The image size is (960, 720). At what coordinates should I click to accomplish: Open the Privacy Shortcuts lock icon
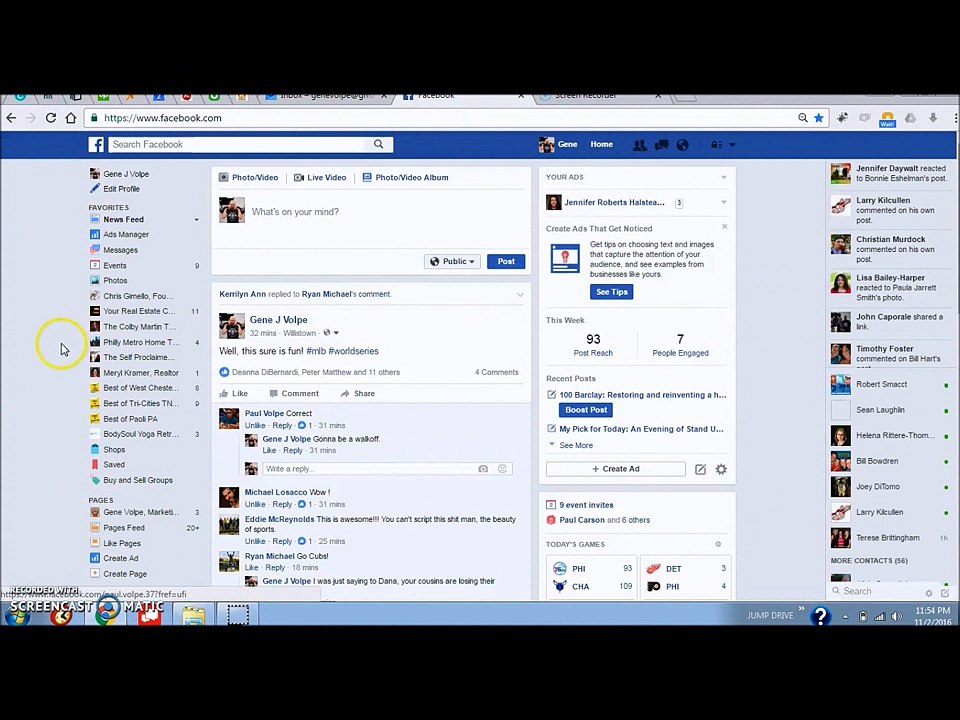coord(716,145)
